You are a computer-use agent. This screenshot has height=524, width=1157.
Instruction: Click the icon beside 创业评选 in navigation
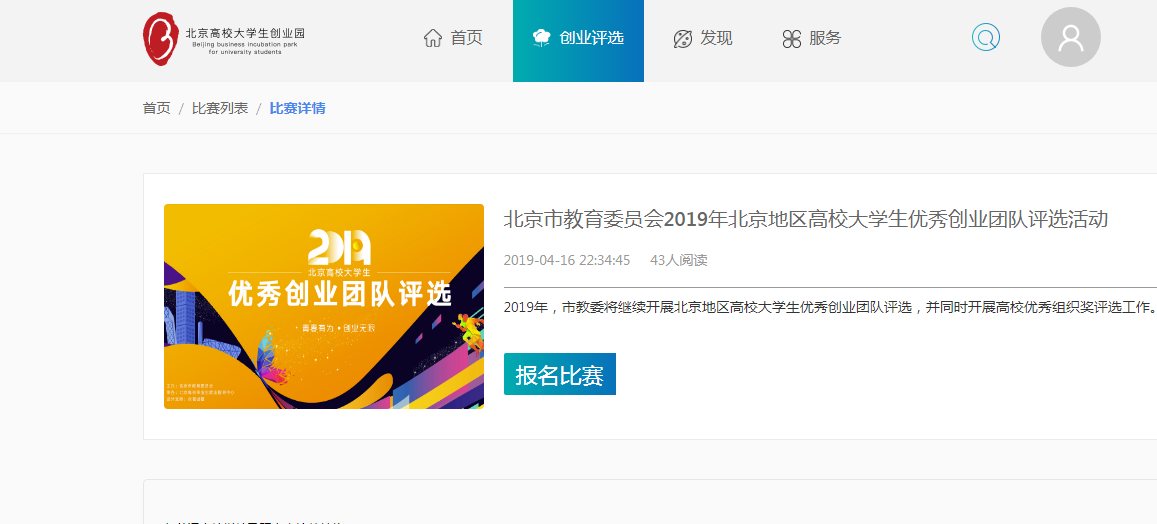542,39
